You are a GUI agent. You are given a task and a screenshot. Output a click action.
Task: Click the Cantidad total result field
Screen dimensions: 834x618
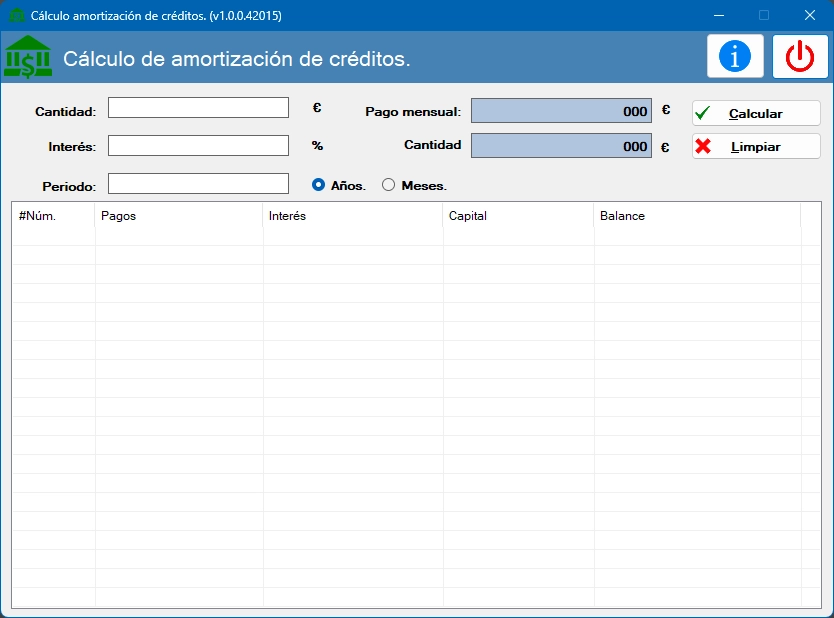561,146
